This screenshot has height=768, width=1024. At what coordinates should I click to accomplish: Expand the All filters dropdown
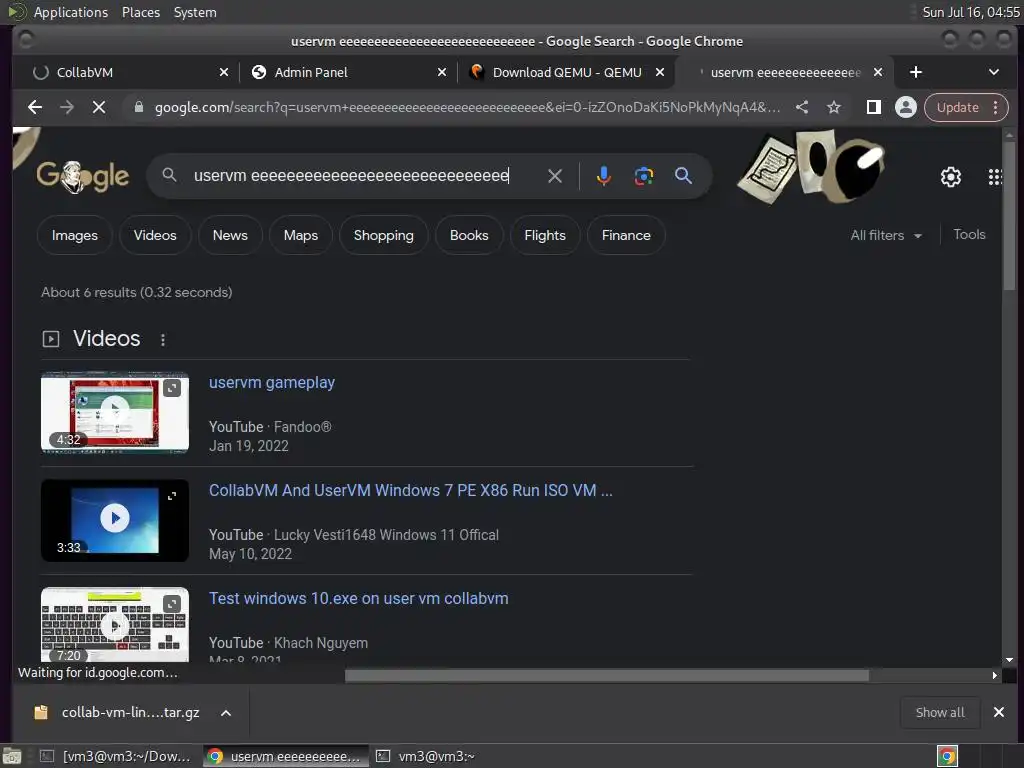(x=886, y=235)
